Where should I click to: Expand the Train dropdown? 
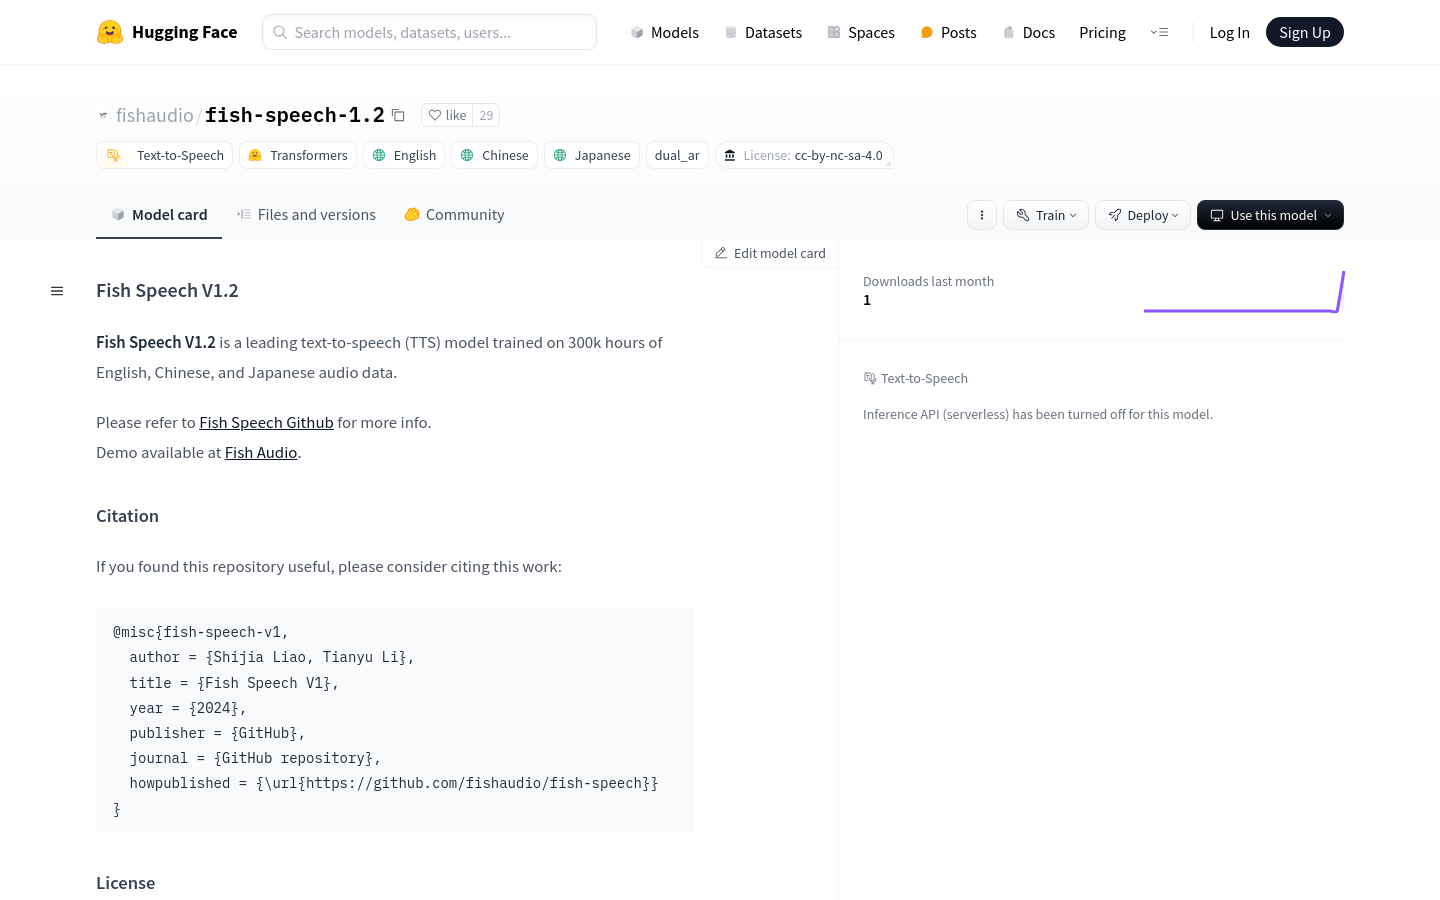pos(1046,215)
